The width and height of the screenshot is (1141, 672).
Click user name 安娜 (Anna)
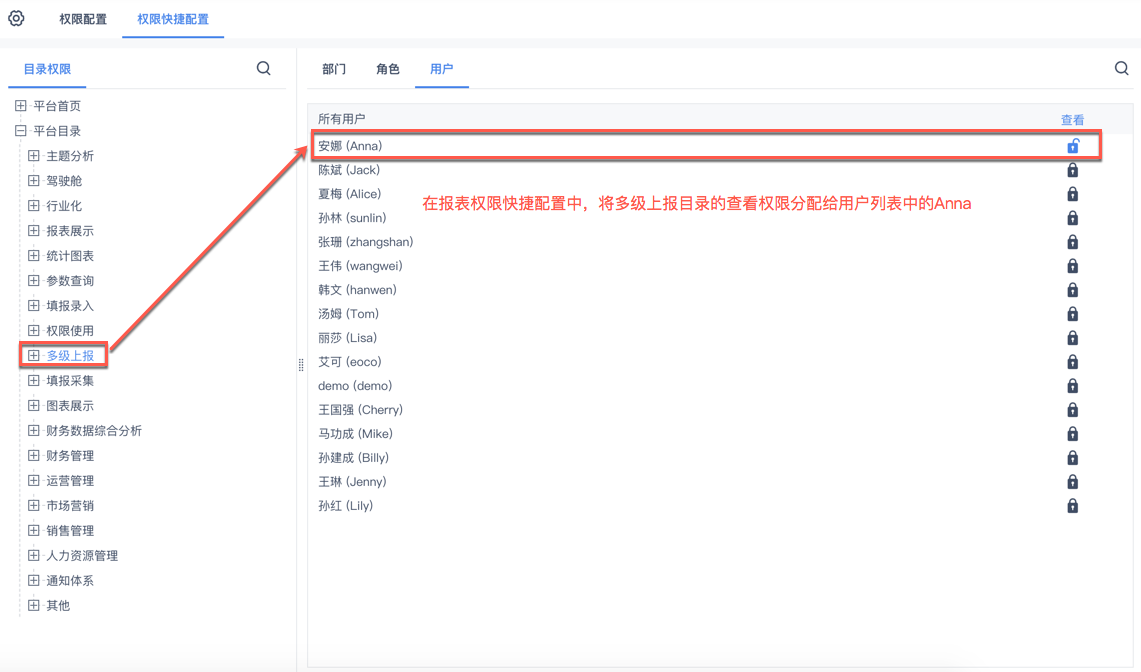click(350, 146)
